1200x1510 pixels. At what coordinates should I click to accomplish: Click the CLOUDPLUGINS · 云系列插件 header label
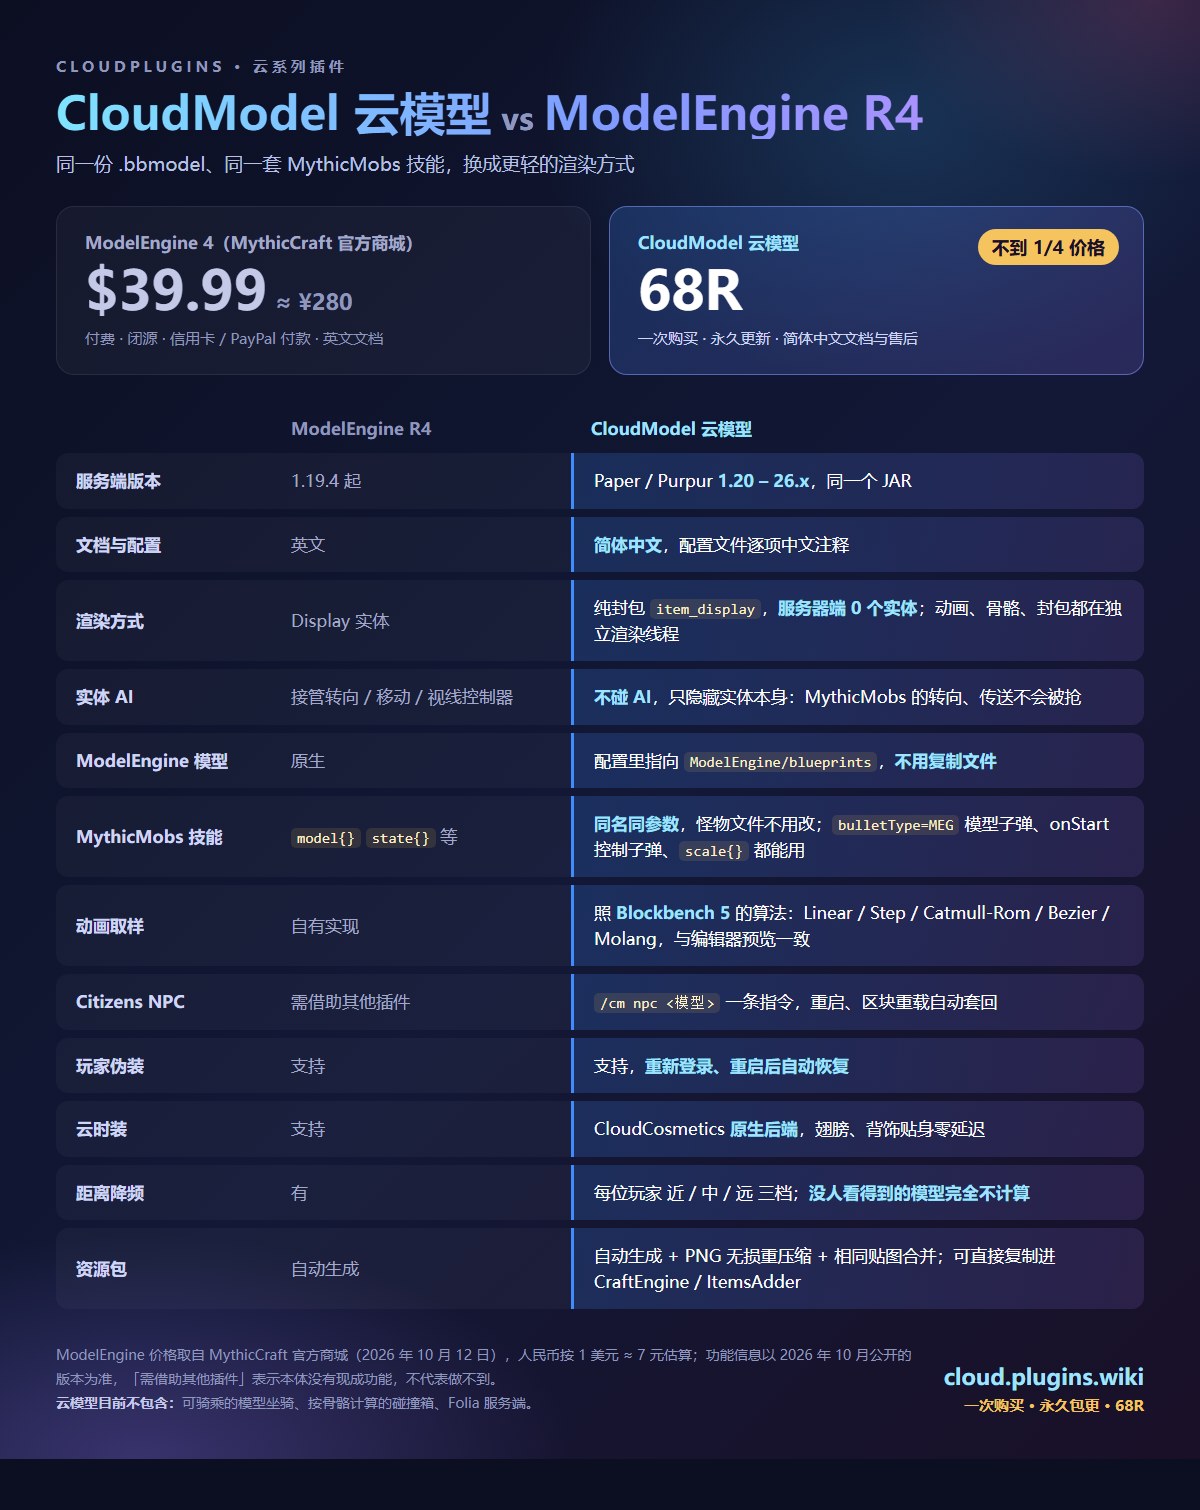[x=200, y=67]
